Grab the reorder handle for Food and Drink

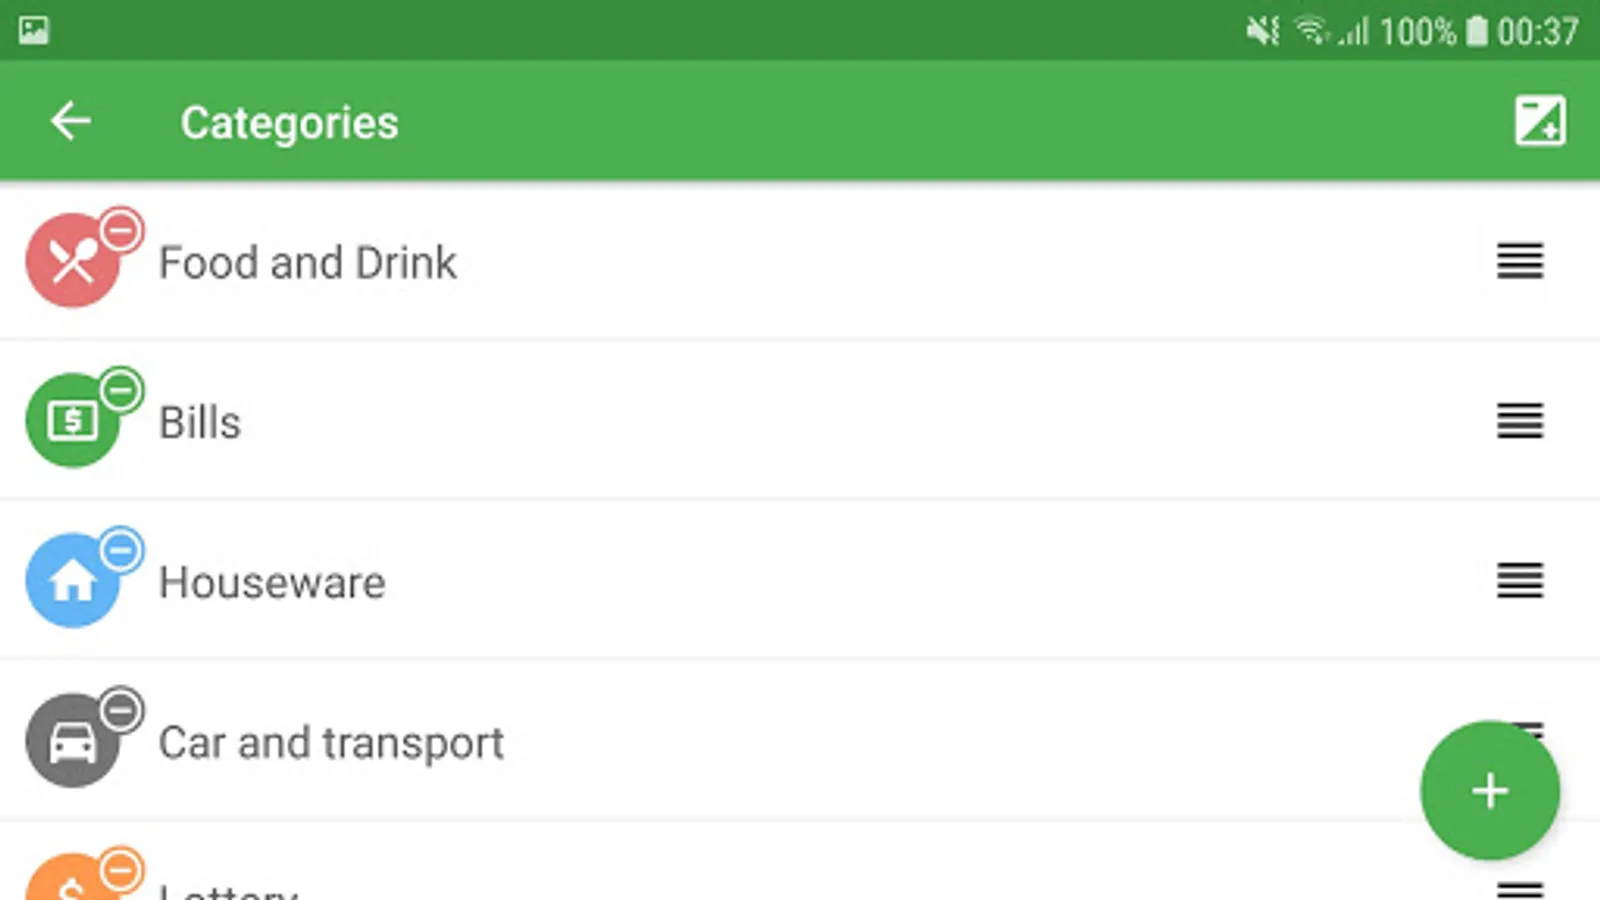(x=1520, y=261)
